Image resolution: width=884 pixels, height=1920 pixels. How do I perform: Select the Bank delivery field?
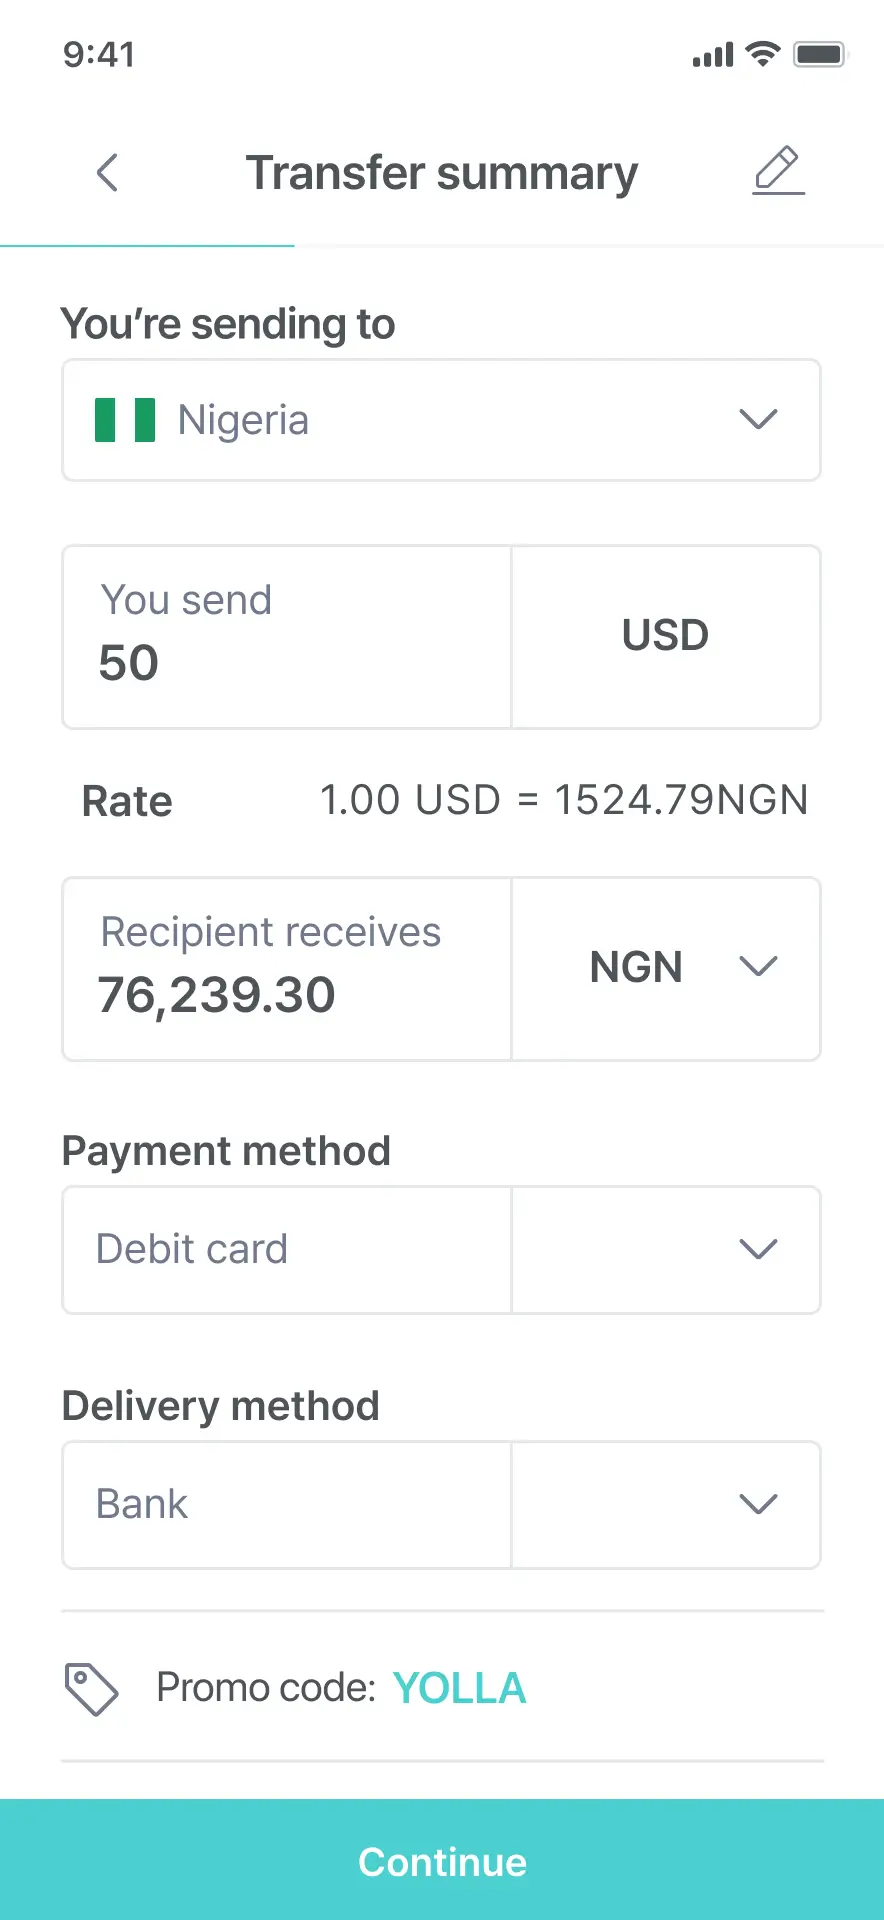[287, 1504]
